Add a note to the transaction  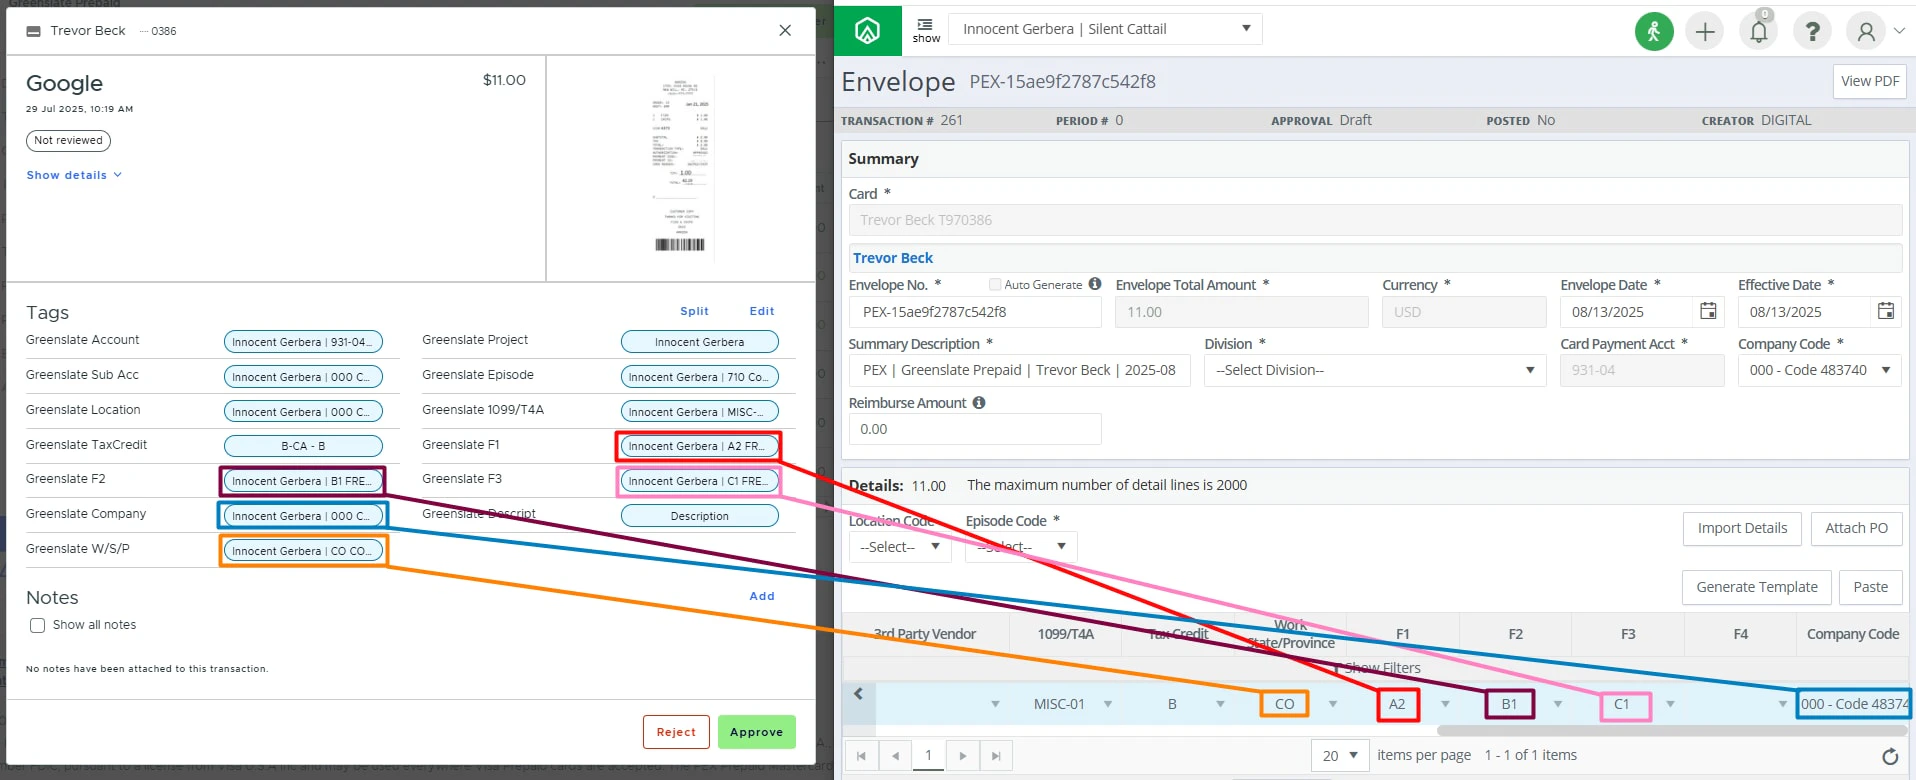pyautogui.click(x=762, y=596)
